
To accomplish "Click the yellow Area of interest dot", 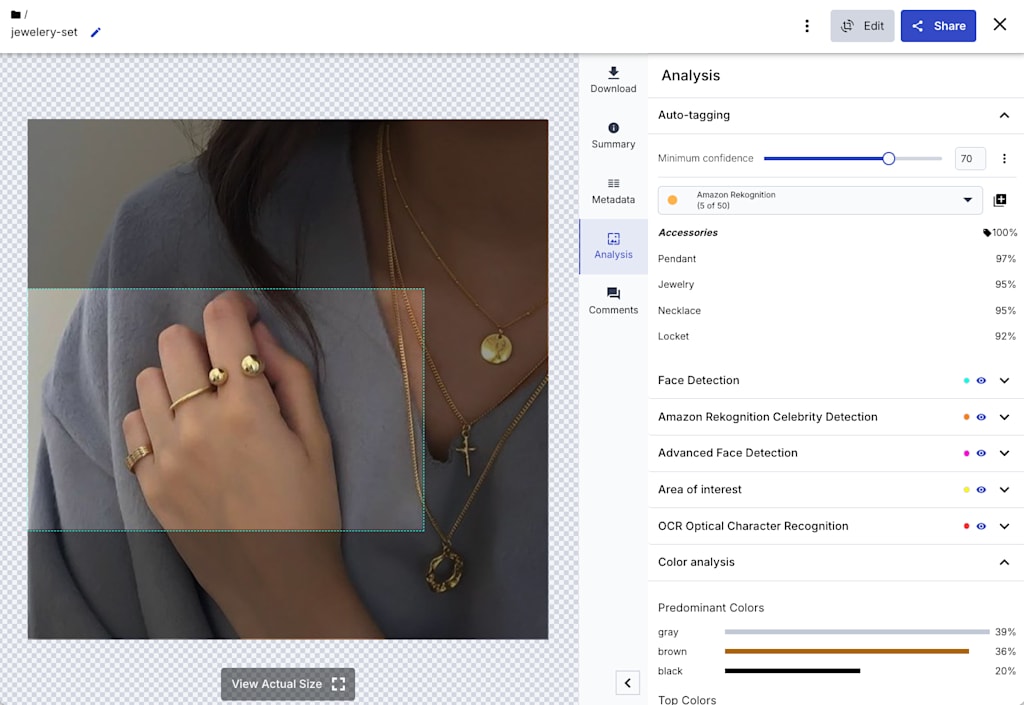I will (x=967, y=490).
